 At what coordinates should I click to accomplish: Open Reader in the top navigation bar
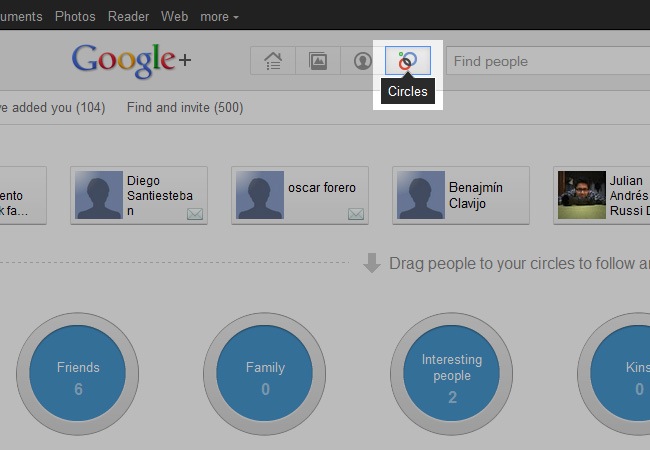pos(128,17)
